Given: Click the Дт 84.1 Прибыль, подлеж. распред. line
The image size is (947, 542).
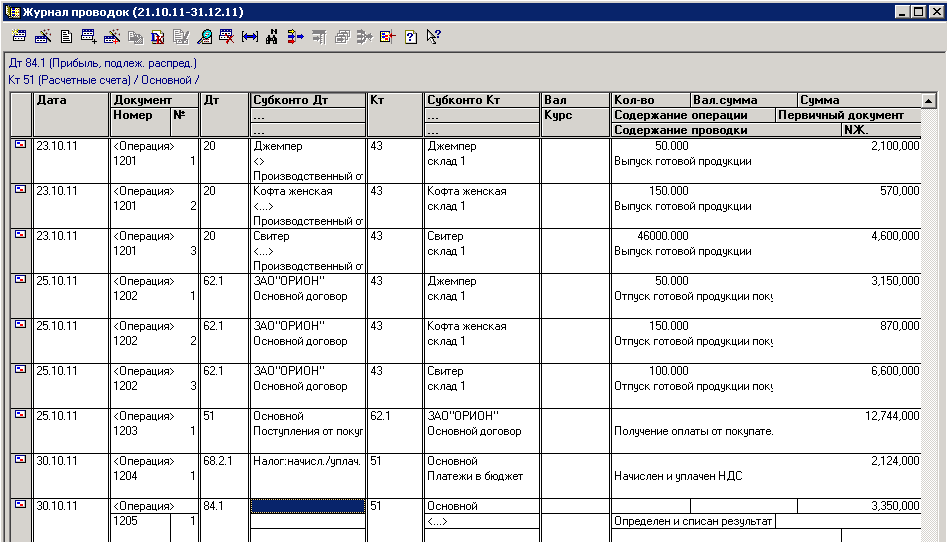Looking at the screenshot, I should coord(103,63).
